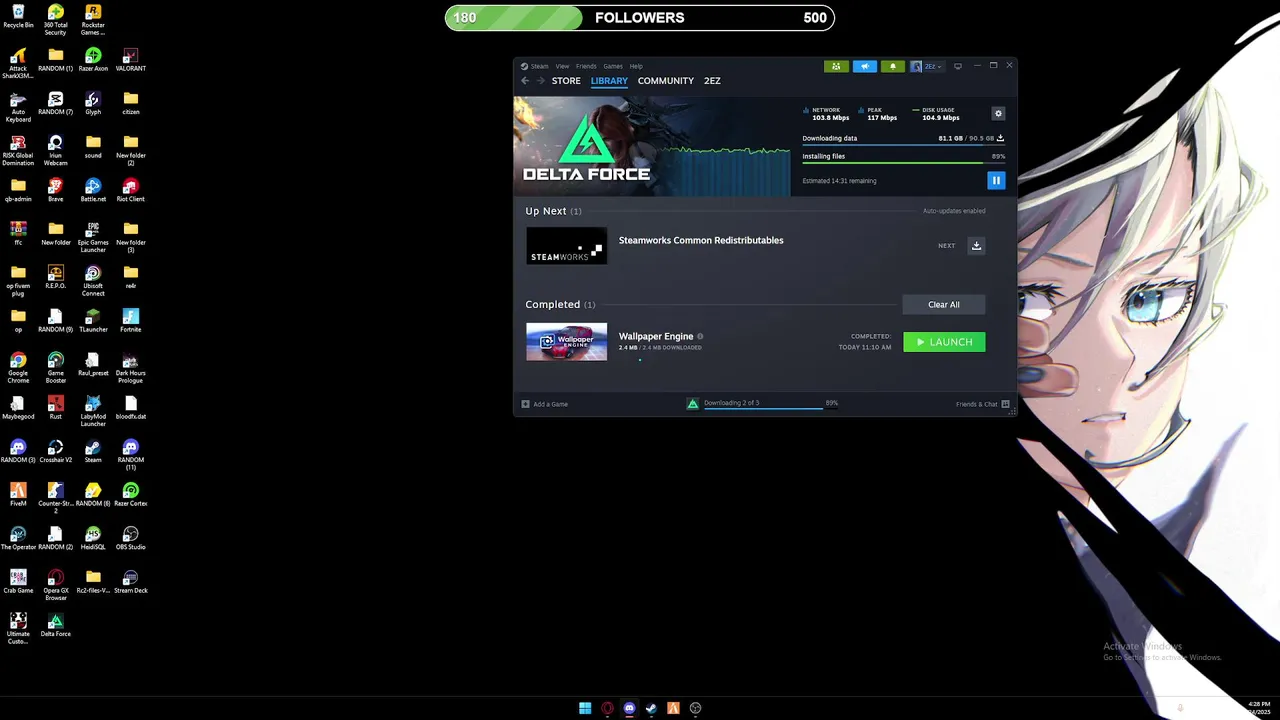
Task: Switch to the LIBRARY tab
Action: [x=609, y=81]
